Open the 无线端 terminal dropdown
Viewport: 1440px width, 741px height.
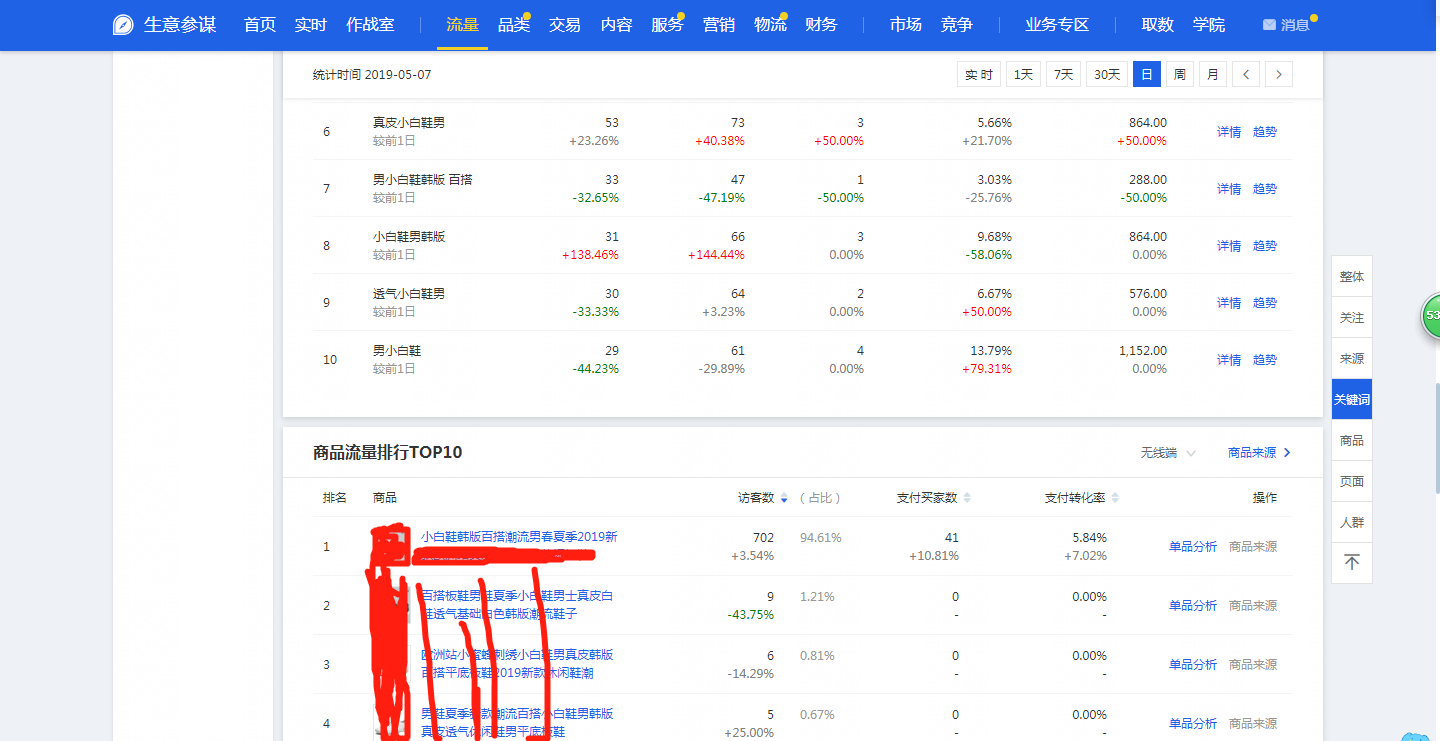(x=1165, y=452)
